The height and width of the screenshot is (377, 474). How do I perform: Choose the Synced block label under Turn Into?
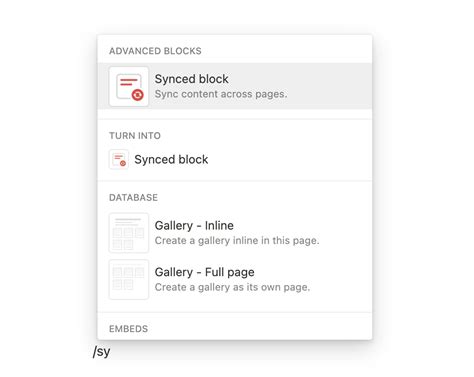171,159
